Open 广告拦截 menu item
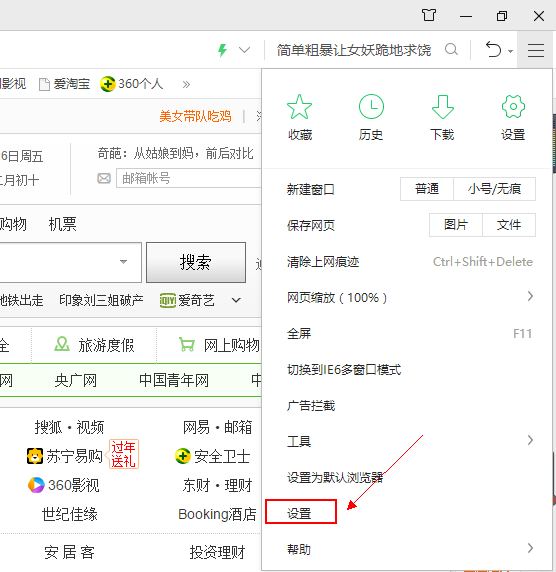The image size is (556, 572). pyautogui.click(x=407, y=405)
